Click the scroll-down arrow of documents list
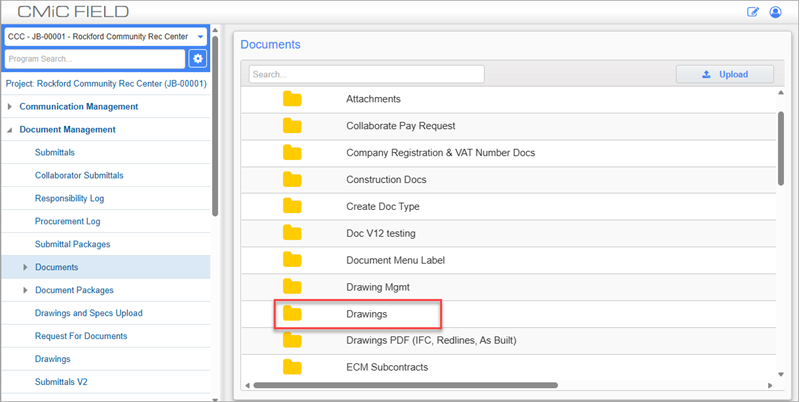800x402 pixels. tap(781, 375)
